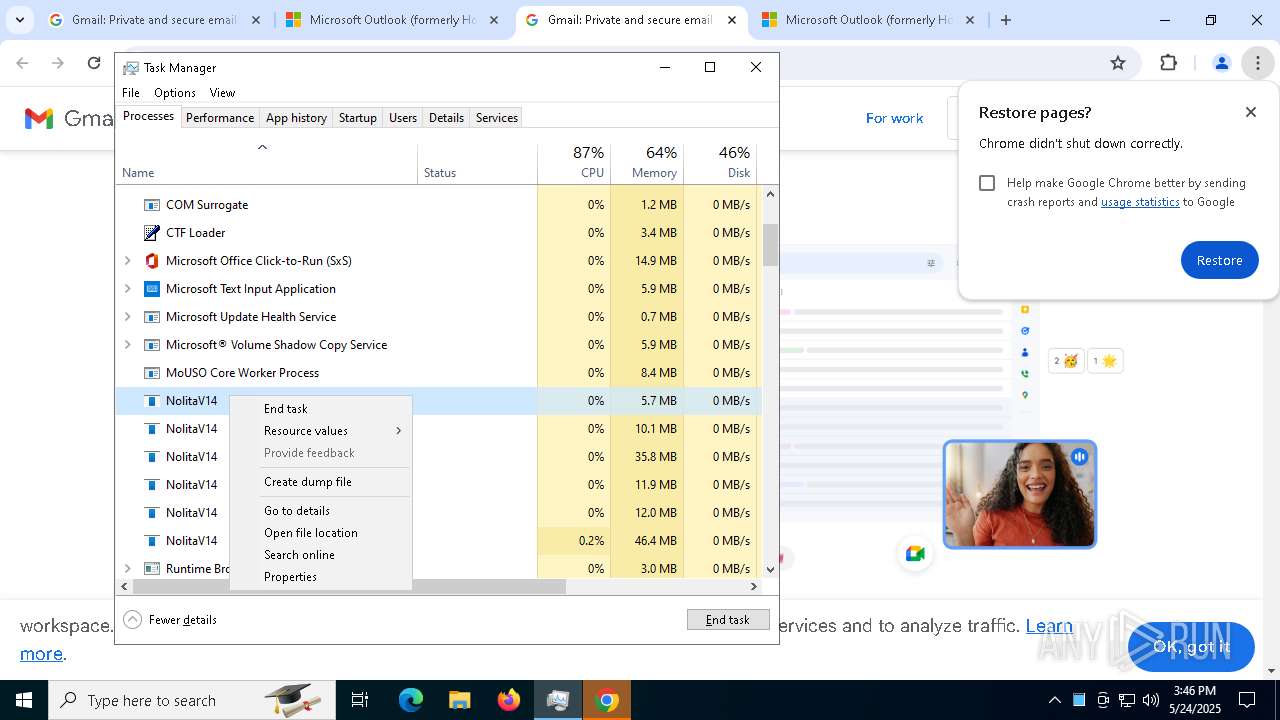Select Open file location
The width and height of the screenshot is (1280, 720).
(x=321, y=533)
